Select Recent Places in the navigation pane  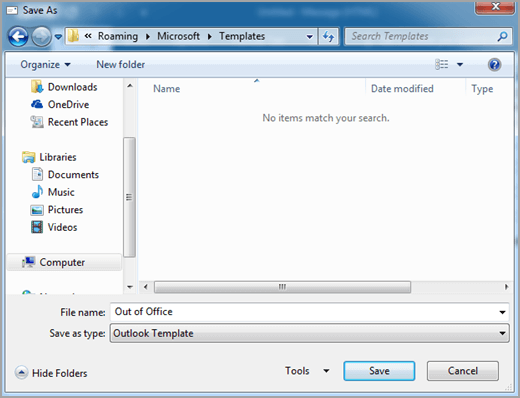pyautogui.click(x=78, y=122)
